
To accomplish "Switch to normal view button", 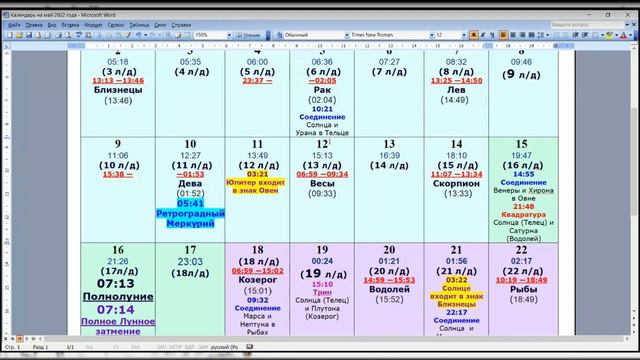I will (x=6, y=339).
